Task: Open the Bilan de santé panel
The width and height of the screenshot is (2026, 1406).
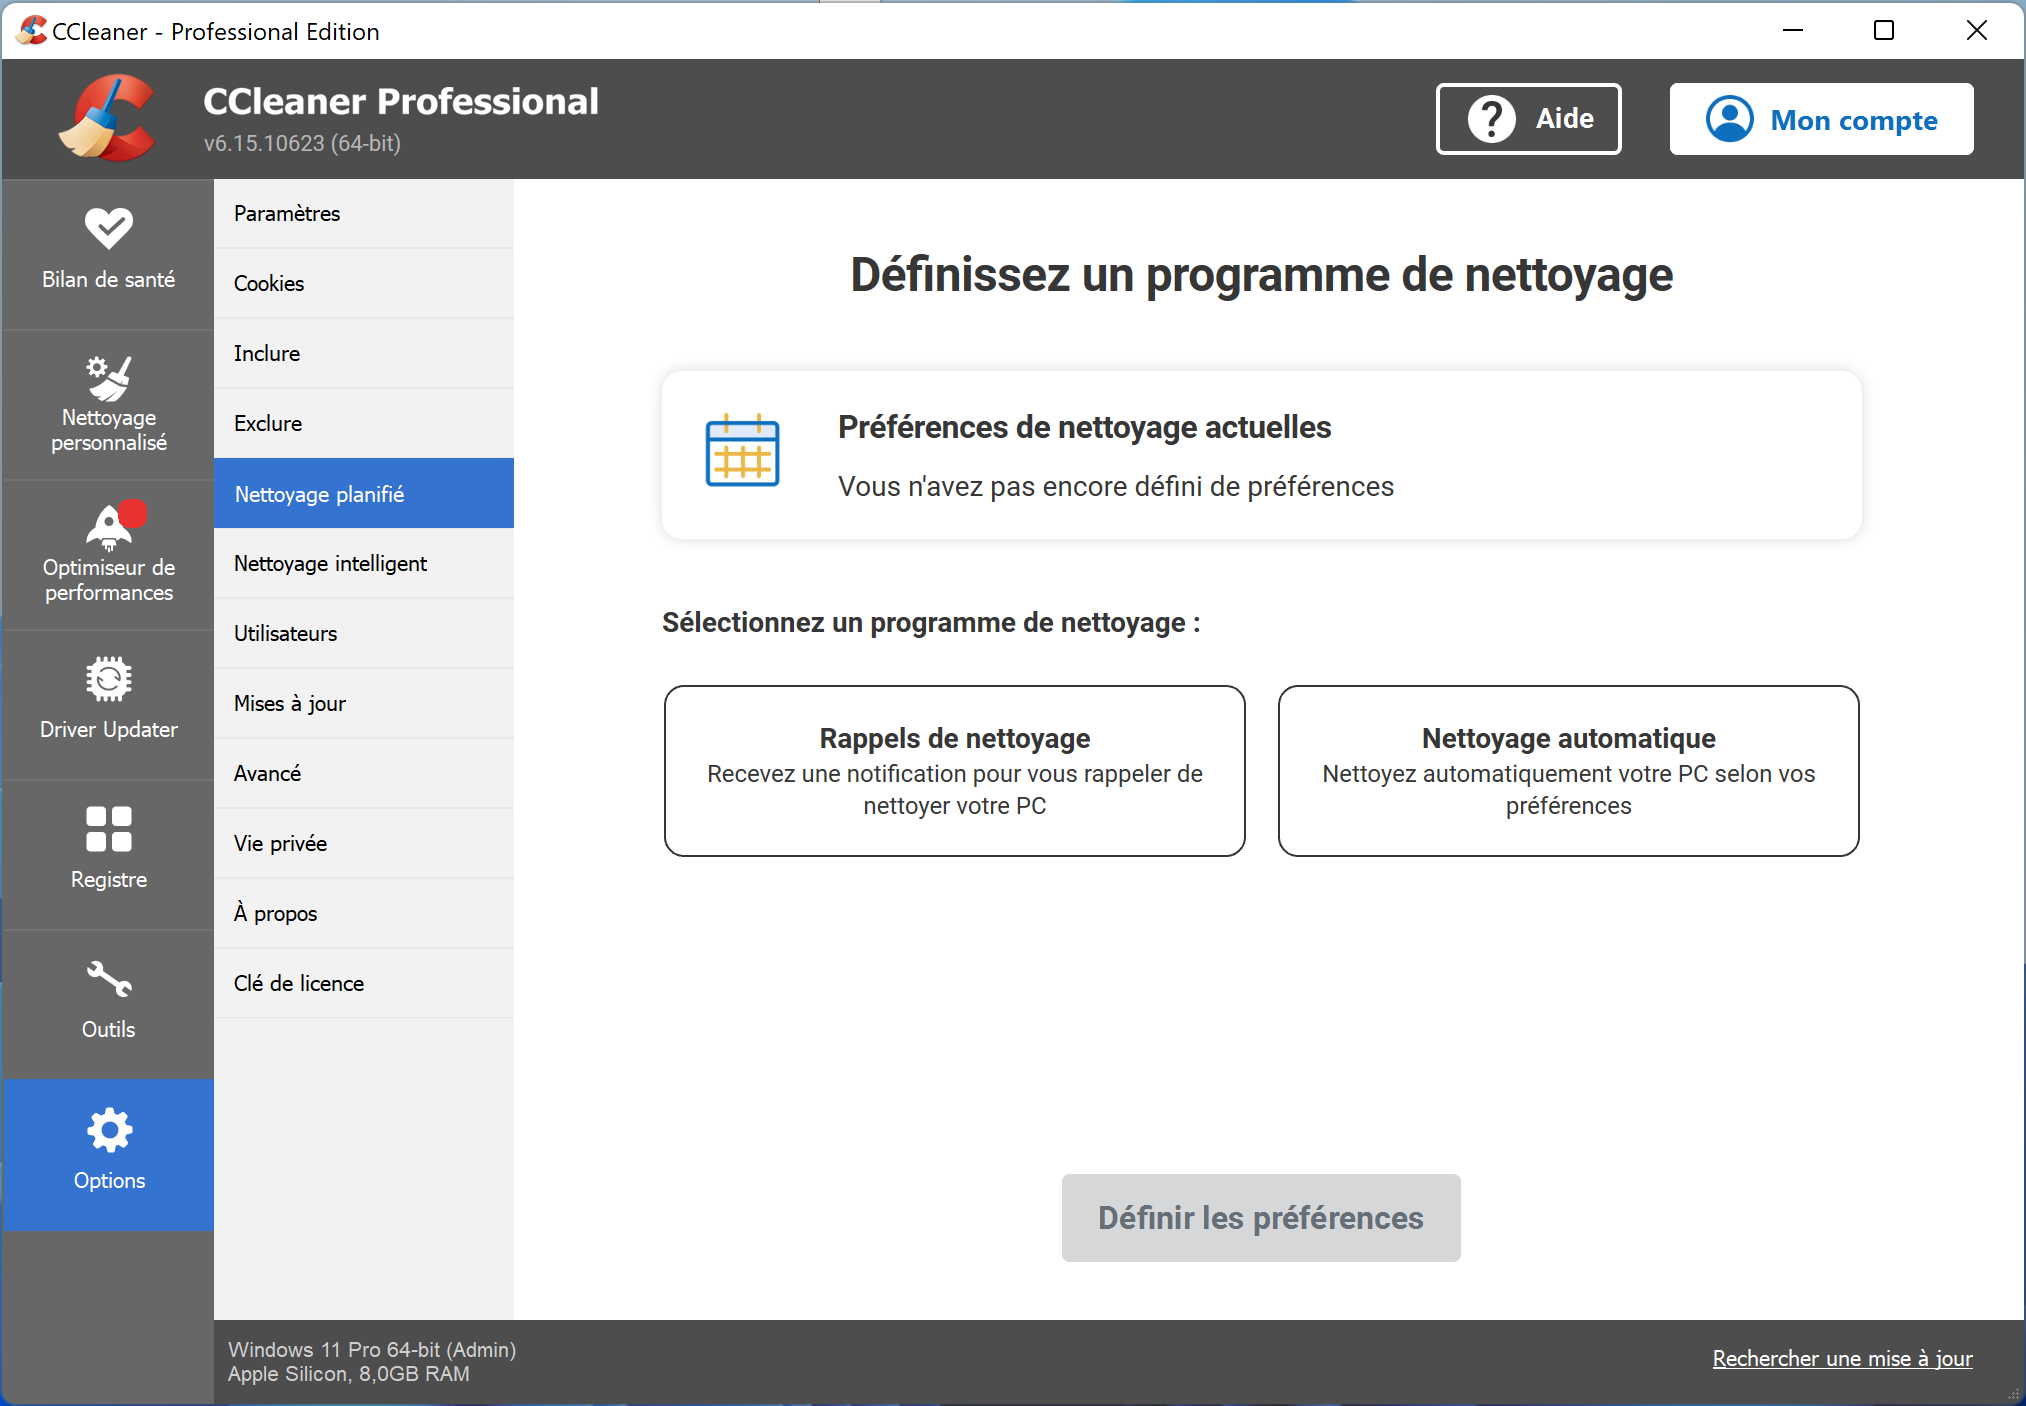Action: click(x=107, y=250)
